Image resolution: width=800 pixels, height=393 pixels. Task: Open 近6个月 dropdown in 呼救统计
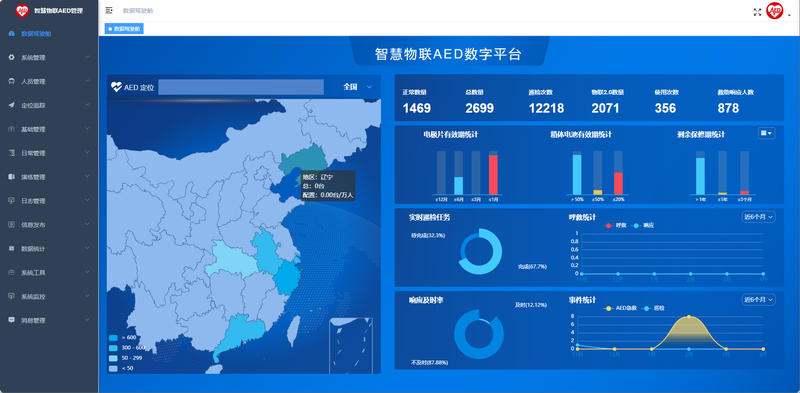758,217
